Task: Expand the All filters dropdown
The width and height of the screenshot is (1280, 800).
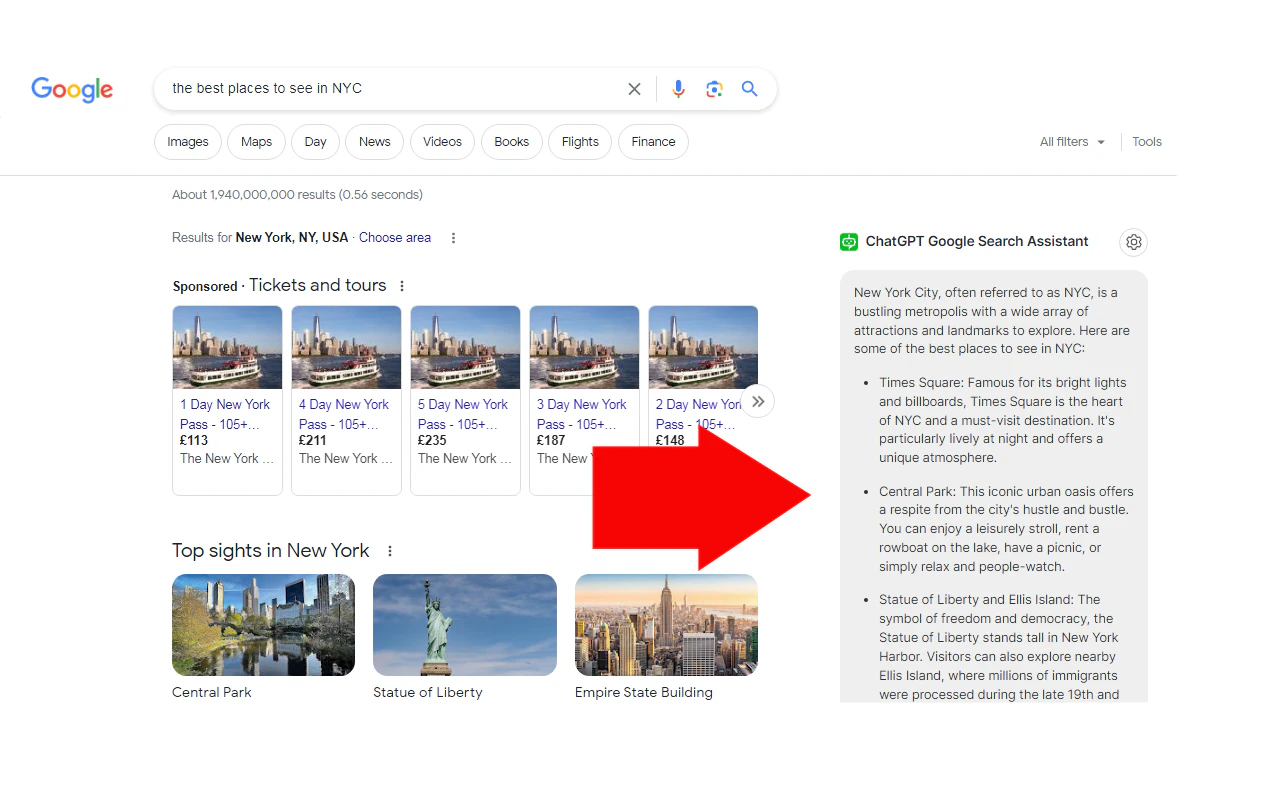Action: click(1072, 142)
